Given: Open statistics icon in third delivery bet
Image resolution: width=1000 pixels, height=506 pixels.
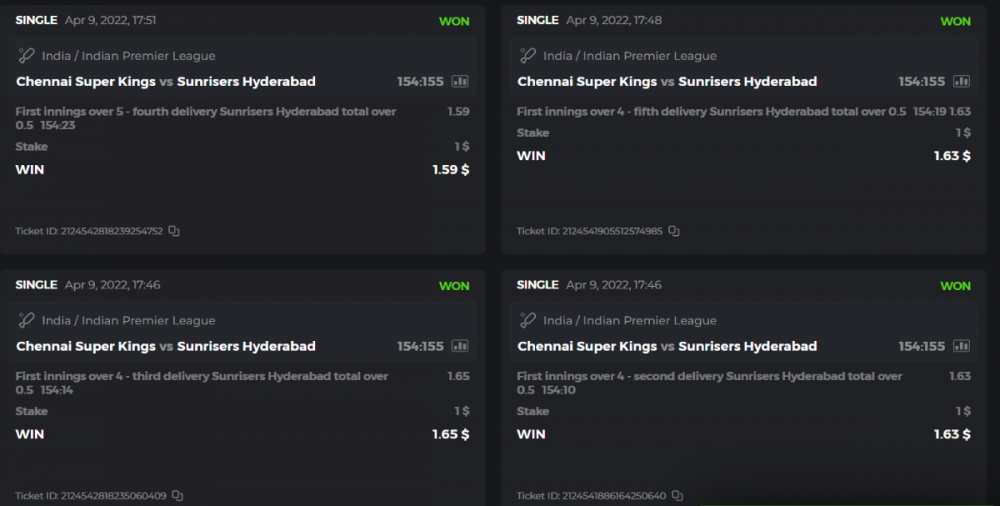Looking at the screenshot, I should click(x=460, y=346).
